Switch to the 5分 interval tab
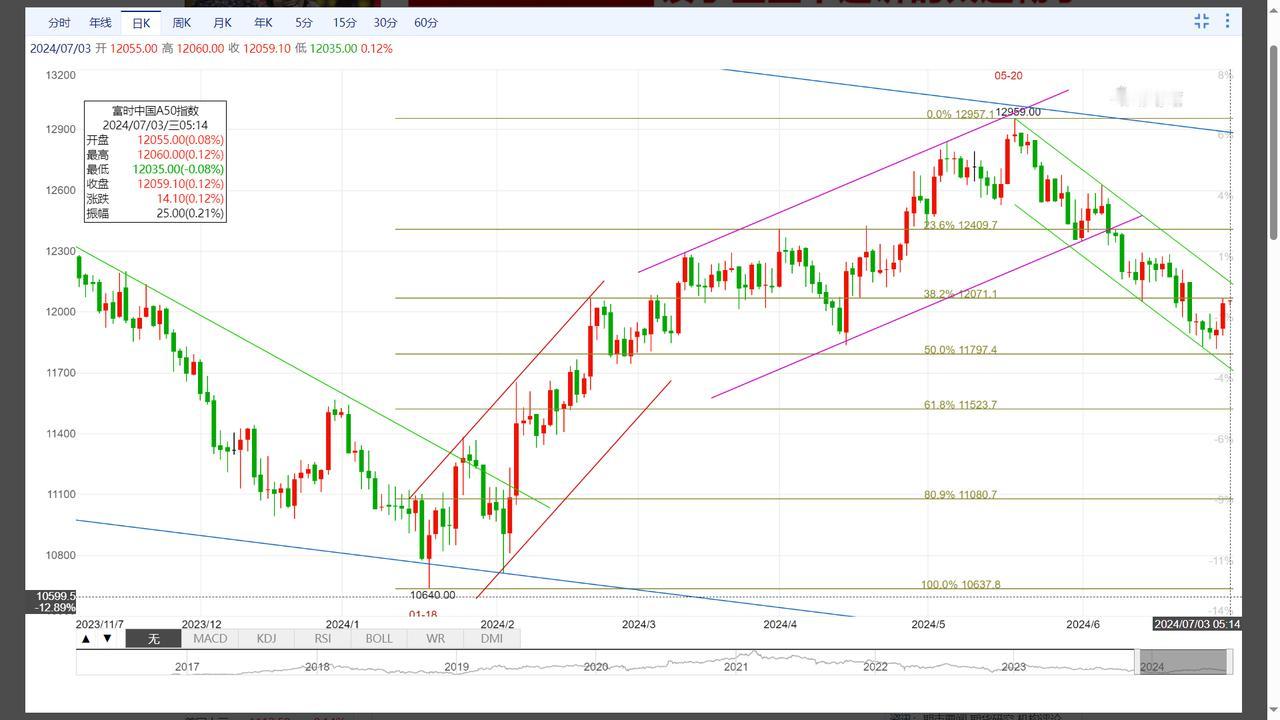The image size is (1280, 720). (x=303, y=22)
